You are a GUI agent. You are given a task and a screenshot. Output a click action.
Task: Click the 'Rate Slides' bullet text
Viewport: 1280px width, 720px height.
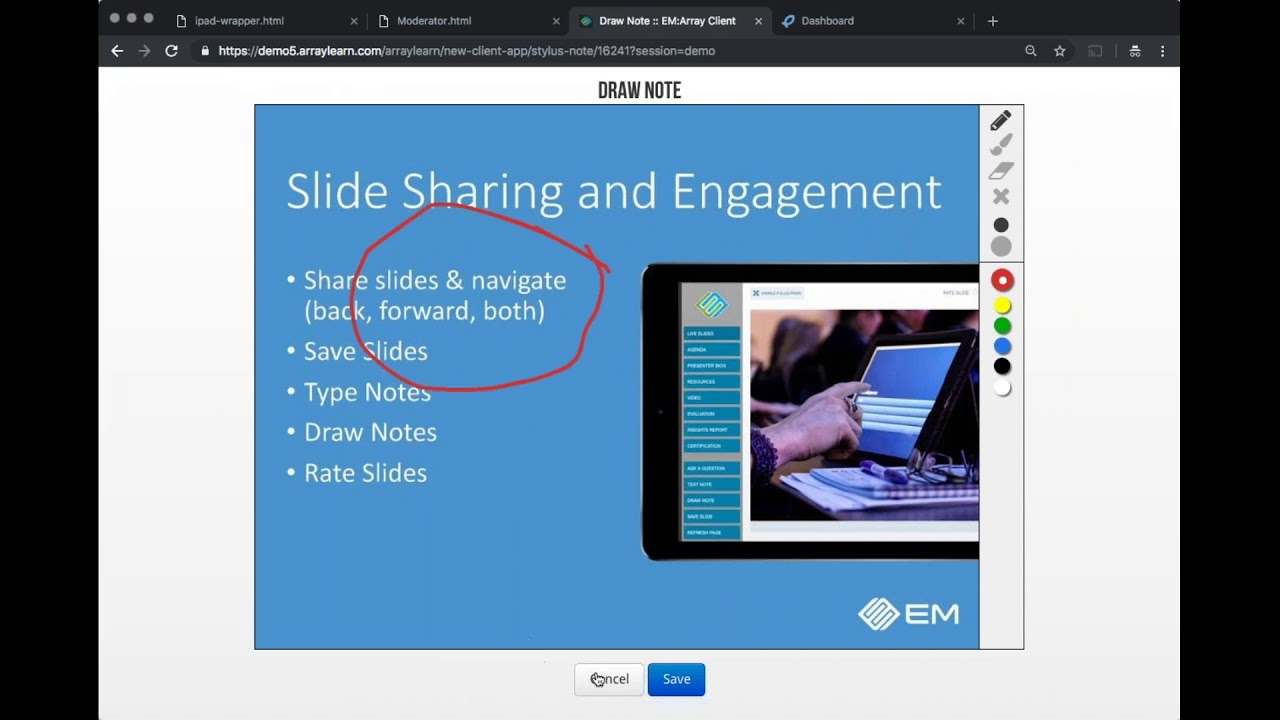[x=365, y=473]
